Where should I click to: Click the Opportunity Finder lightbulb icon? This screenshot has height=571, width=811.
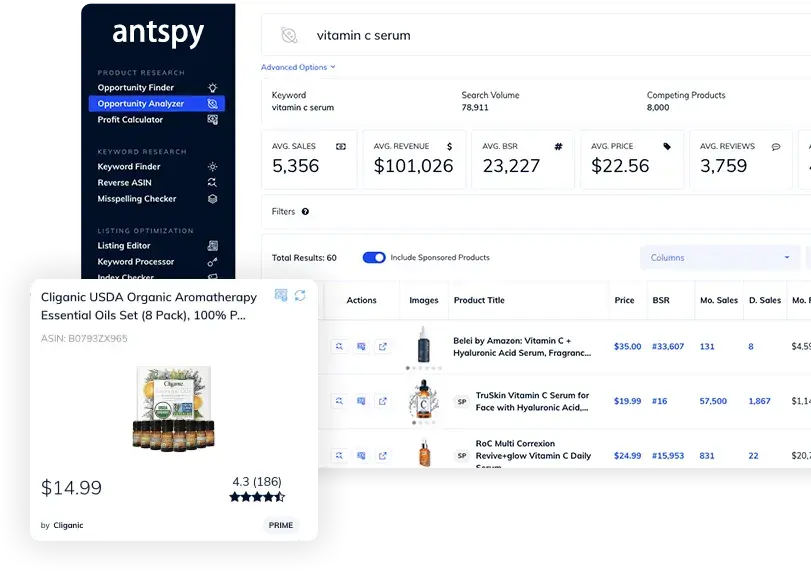[x=213, y=87]
